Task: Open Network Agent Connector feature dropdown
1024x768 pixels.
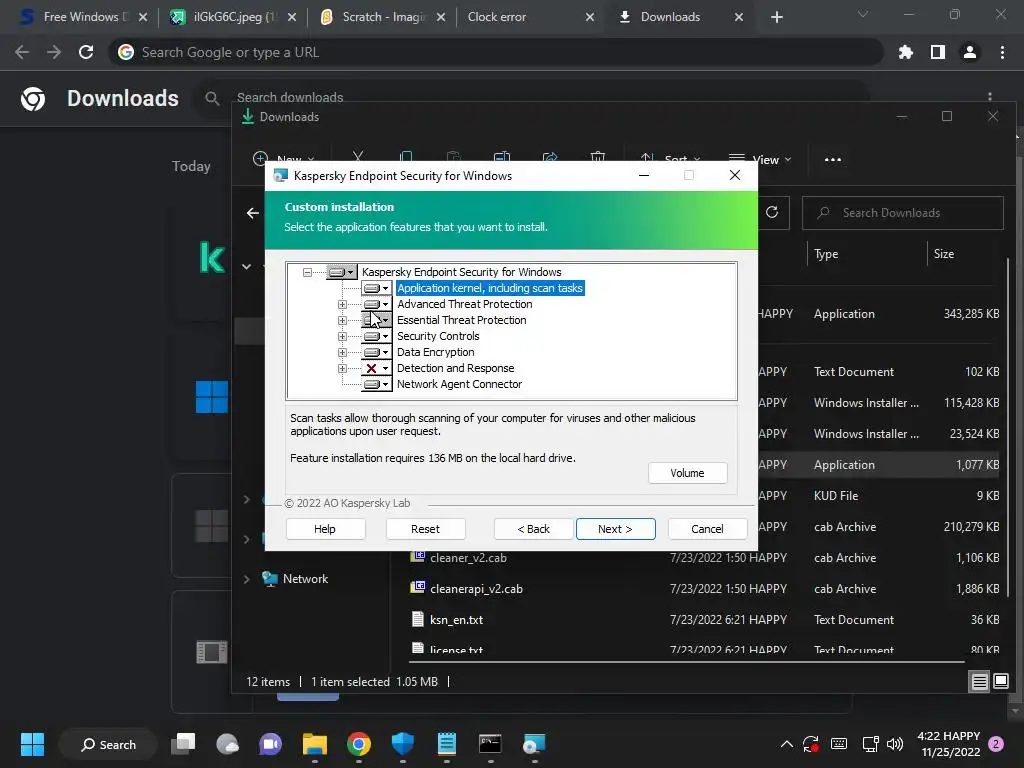Action: click(x=376, y=385)
